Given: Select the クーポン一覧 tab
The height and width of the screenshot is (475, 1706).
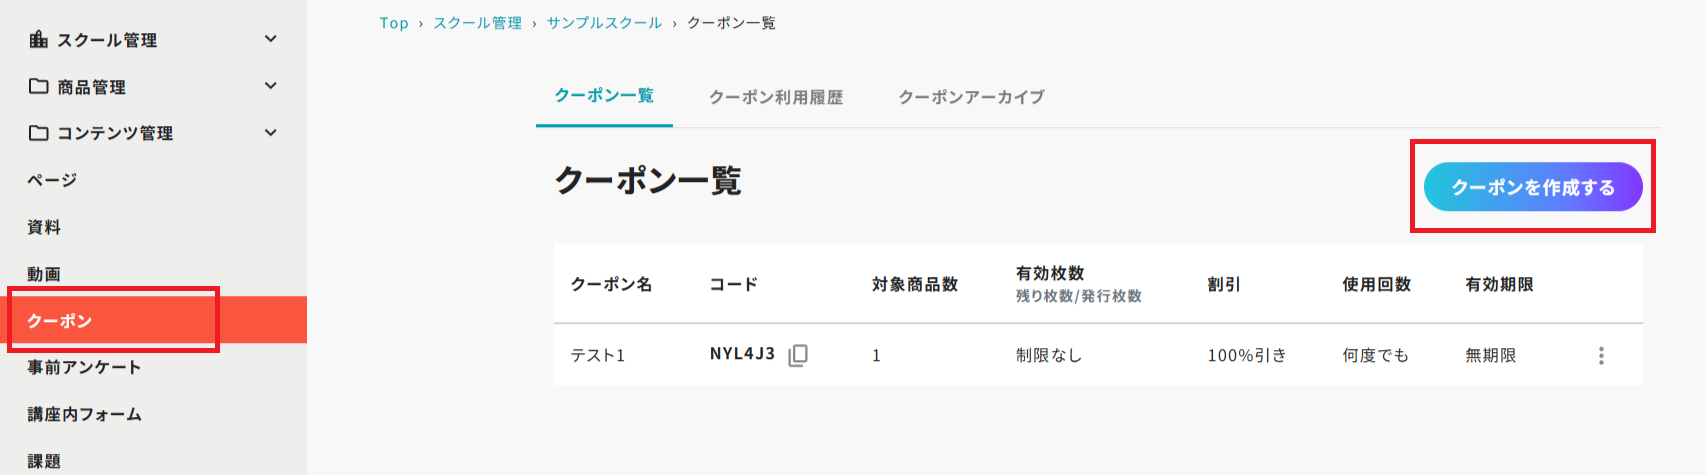Looking at the screenshot, I should click(x=604, y=96).
